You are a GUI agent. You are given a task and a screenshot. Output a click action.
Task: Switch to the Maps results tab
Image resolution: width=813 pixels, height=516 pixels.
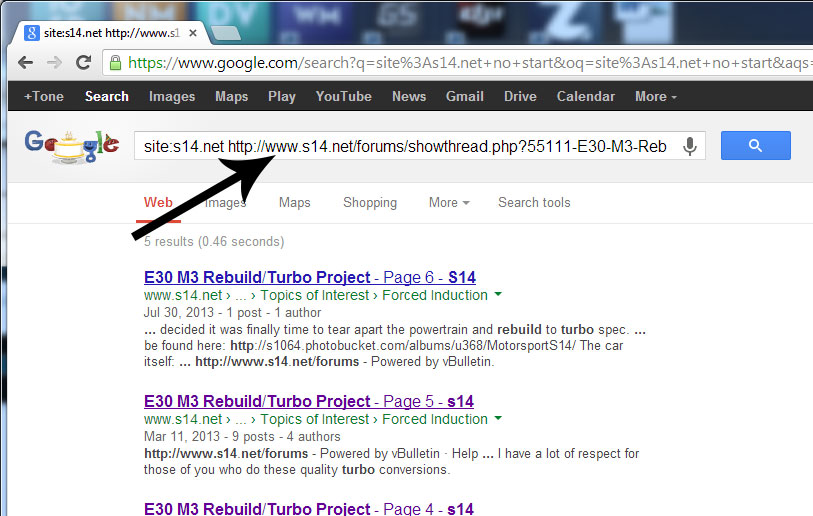pyautogui.click(x=295, y=202)
